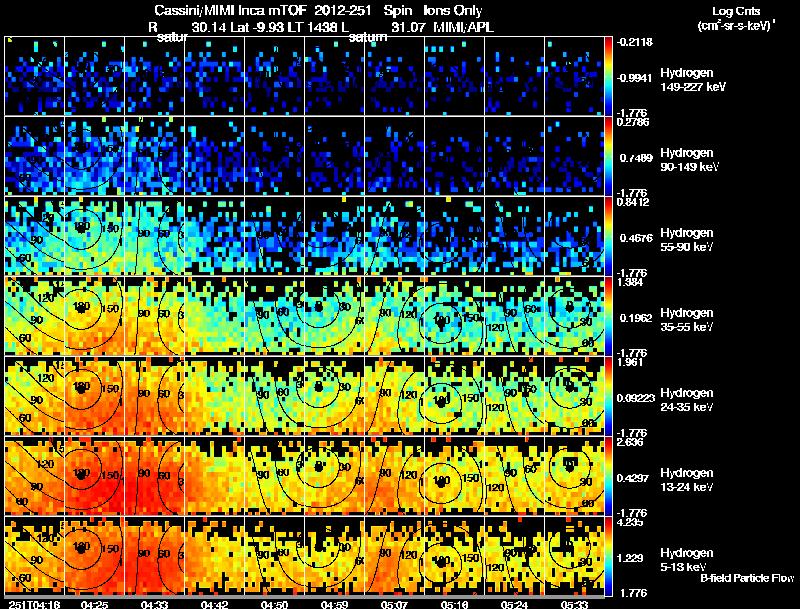
Task: Click the B-field Particle Flow label
Action: 747,578
